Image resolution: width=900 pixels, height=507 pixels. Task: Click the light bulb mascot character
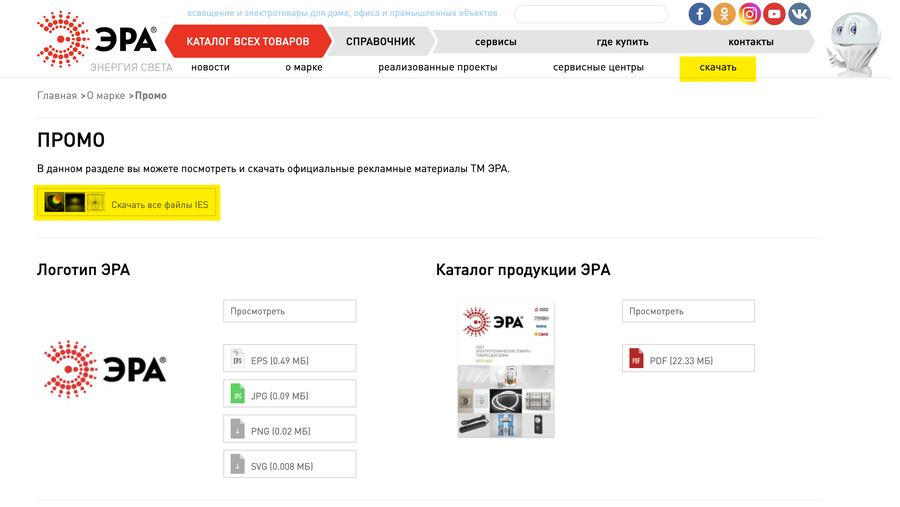[854, 44]
